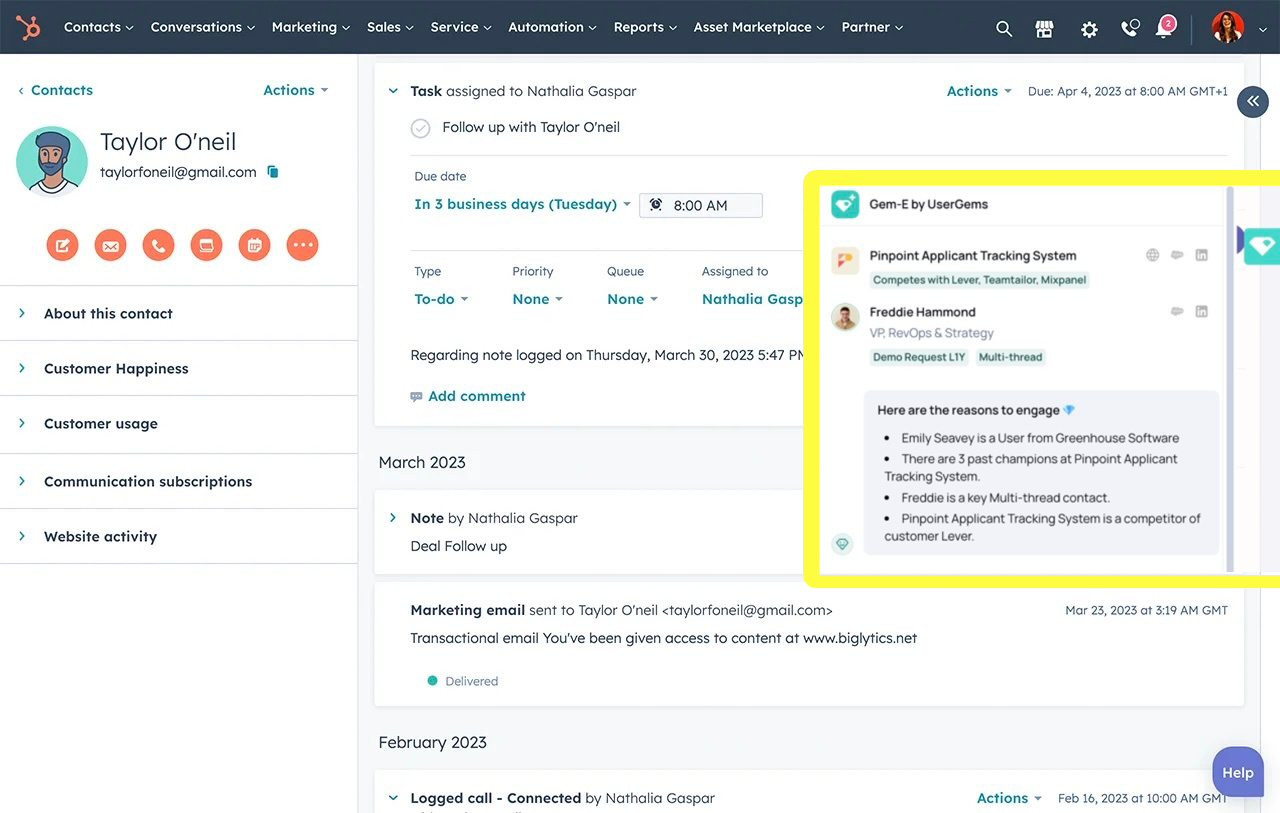Click the 8:00 AM time field
Screen dimensions: 1280x813
coord(701,205)
